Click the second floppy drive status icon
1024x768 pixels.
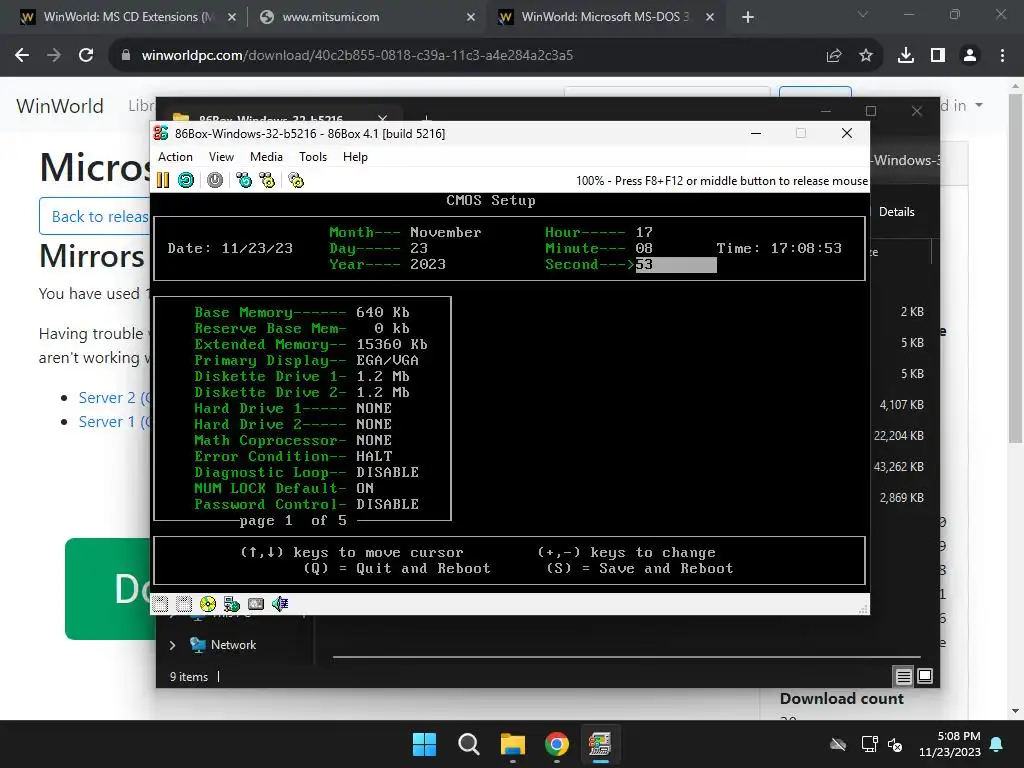pyautogui.click(x=184, y=604)
